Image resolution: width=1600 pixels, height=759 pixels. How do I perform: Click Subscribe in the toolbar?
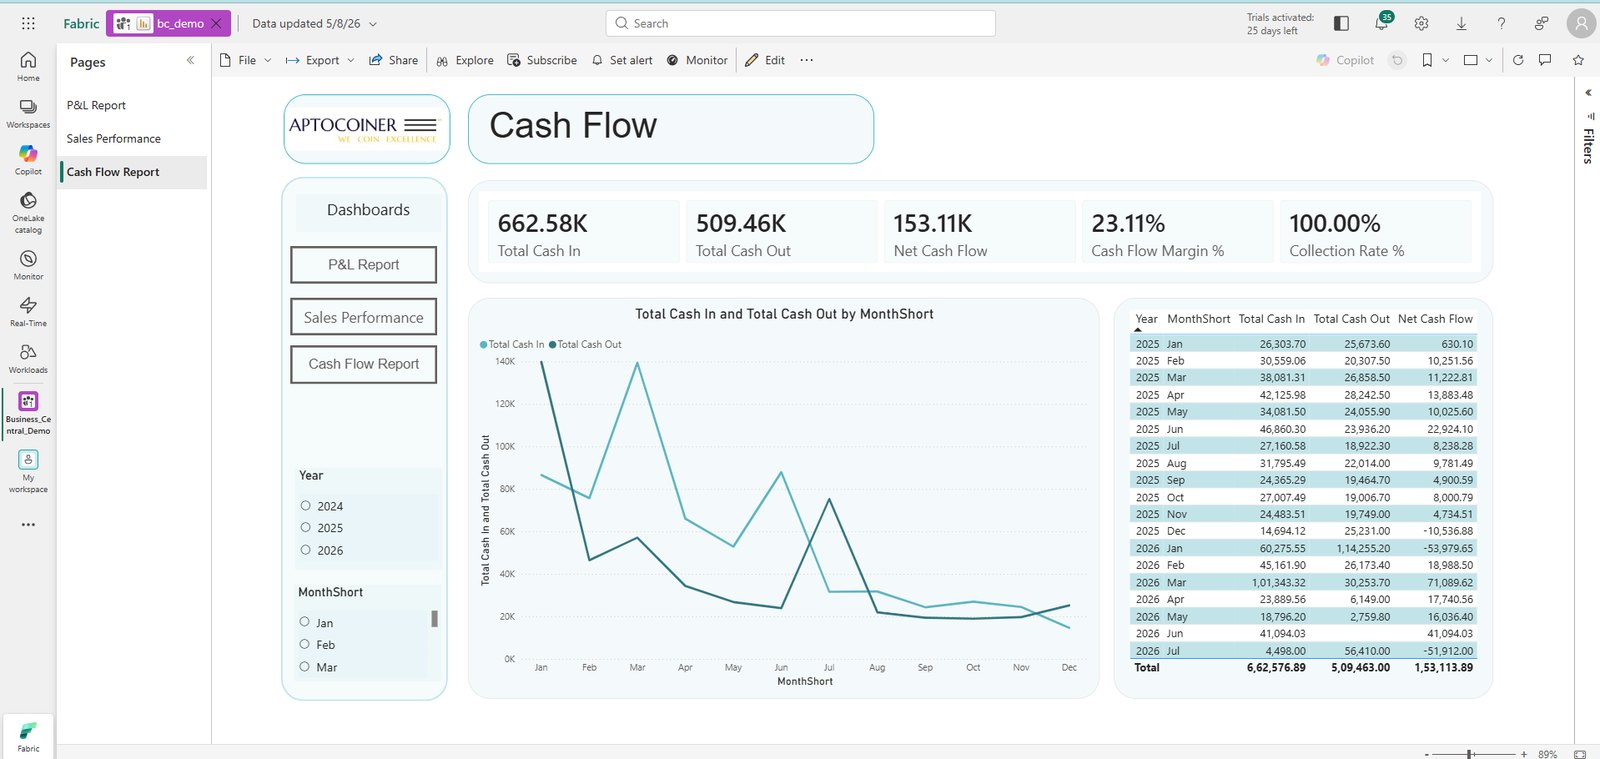pyautogui.click(x=542, y=60)
